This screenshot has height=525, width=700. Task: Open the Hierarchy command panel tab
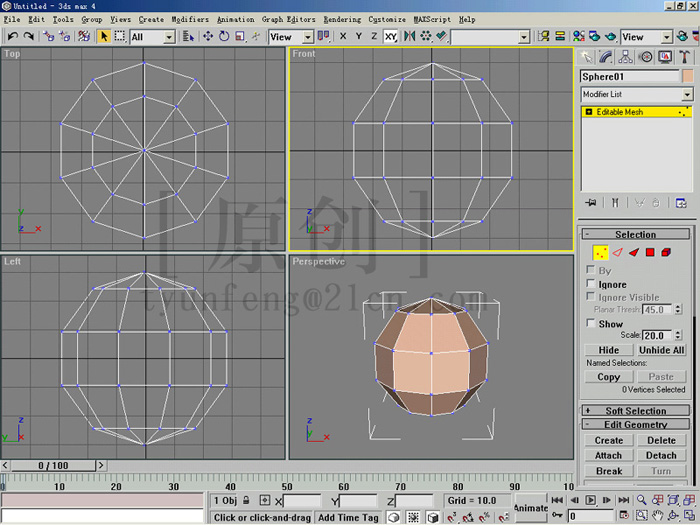625,57
